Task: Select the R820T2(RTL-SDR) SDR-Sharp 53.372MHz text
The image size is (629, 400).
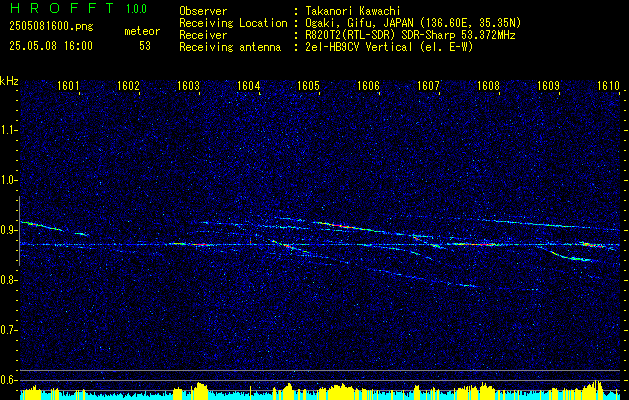Action: coord(410,35)
